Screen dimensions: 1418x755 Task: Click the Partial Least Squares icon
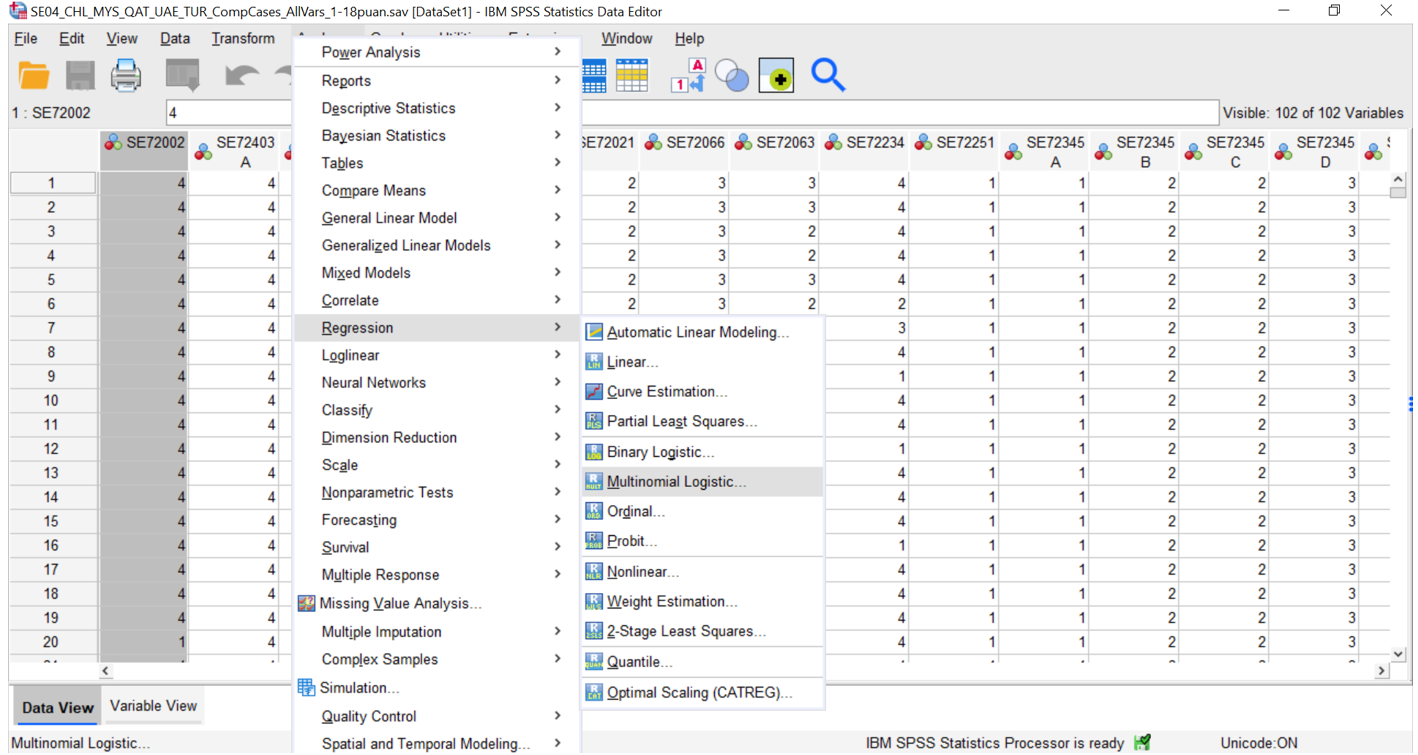click(594, 422)
